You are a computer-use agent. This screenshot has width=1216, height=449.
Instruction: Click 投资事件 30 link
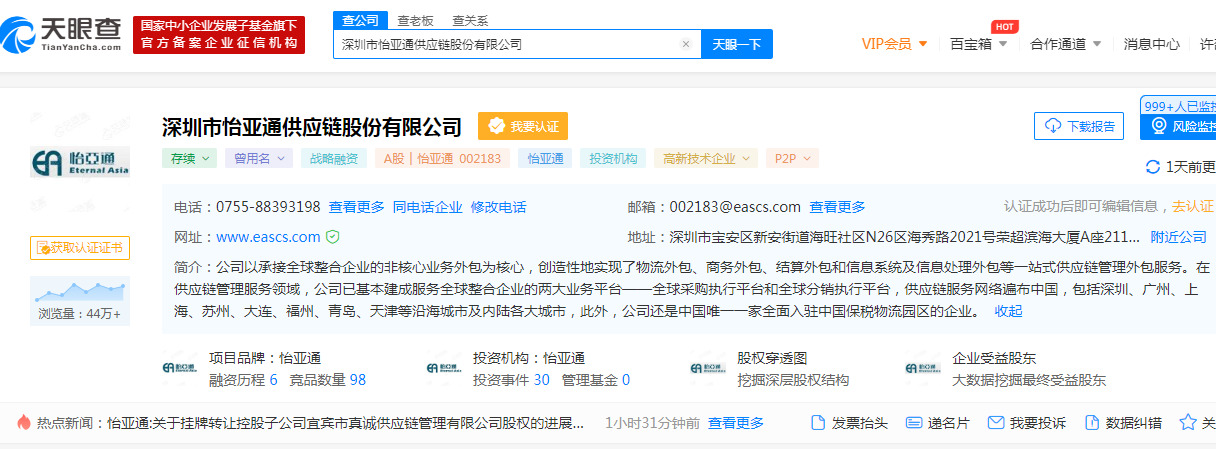pos(511,380)
